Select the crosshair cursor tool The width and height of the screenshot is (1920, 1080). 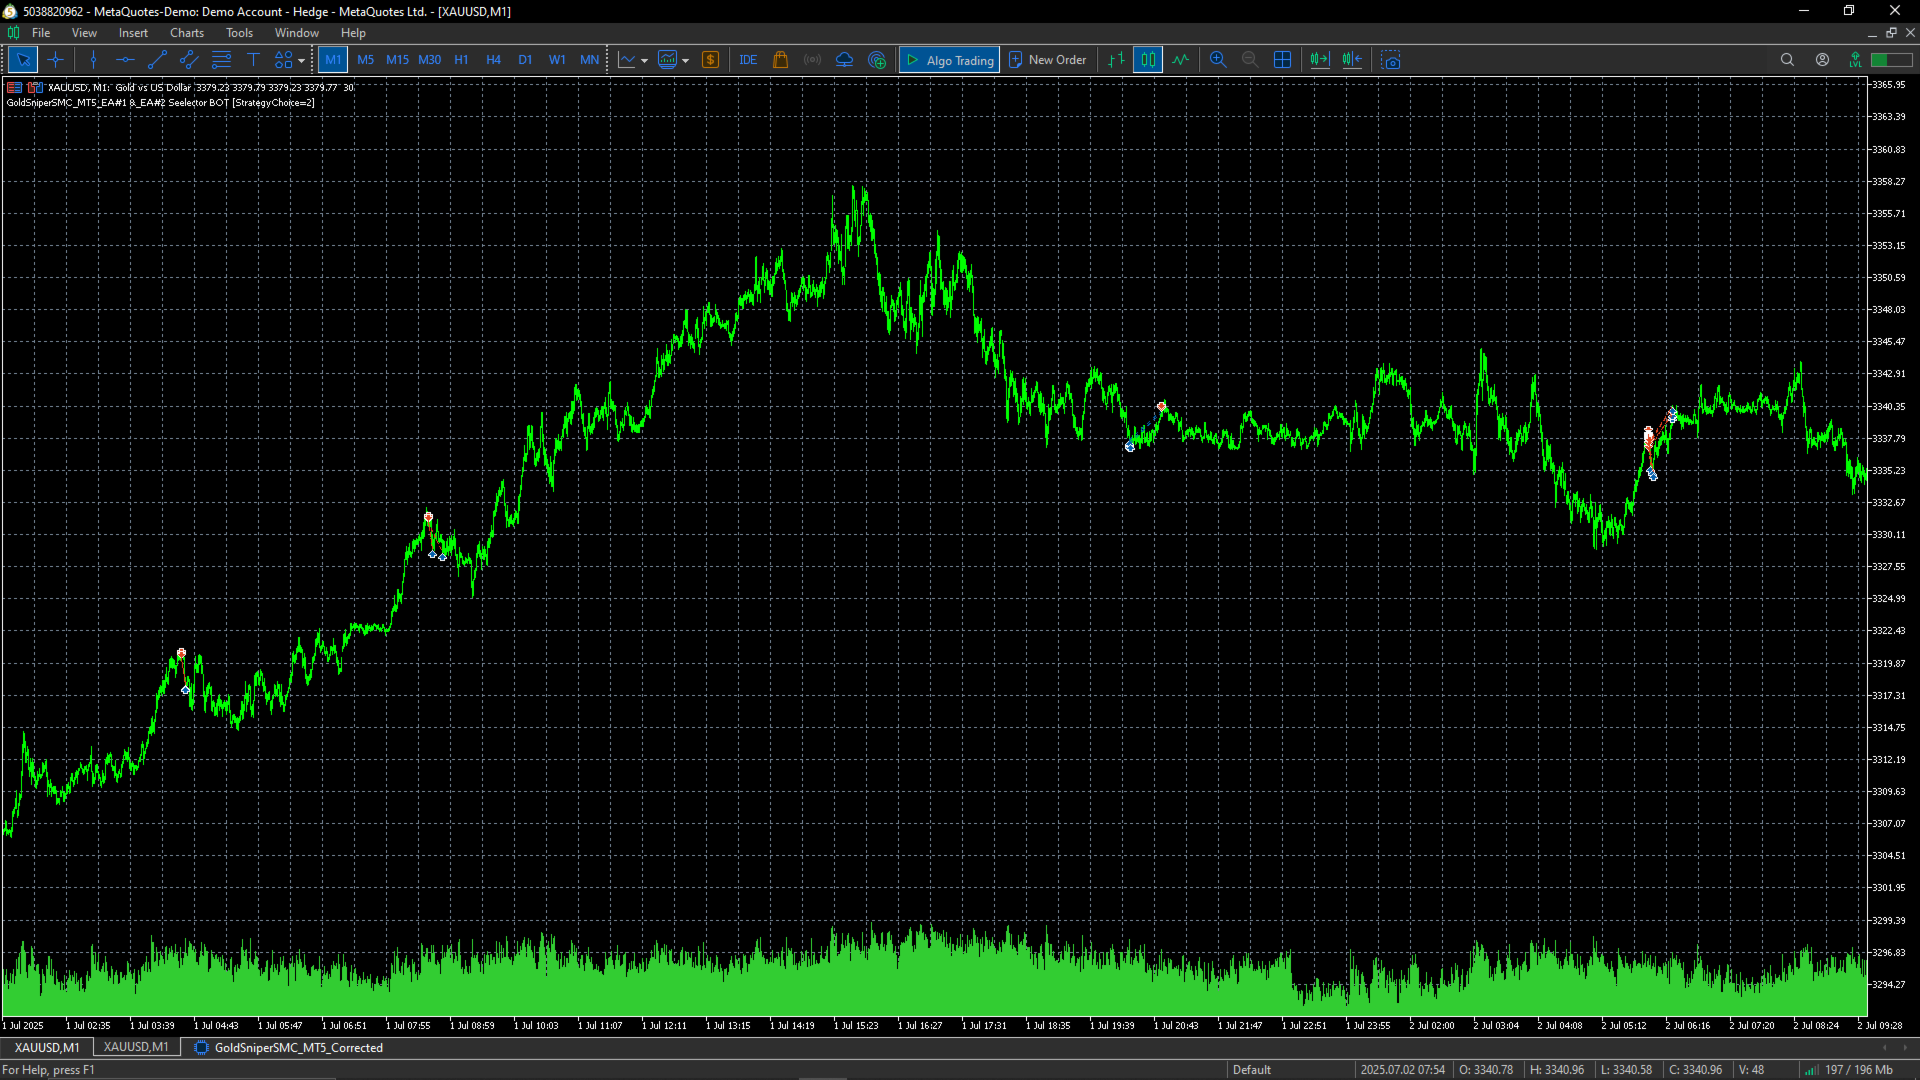(56, 60)
